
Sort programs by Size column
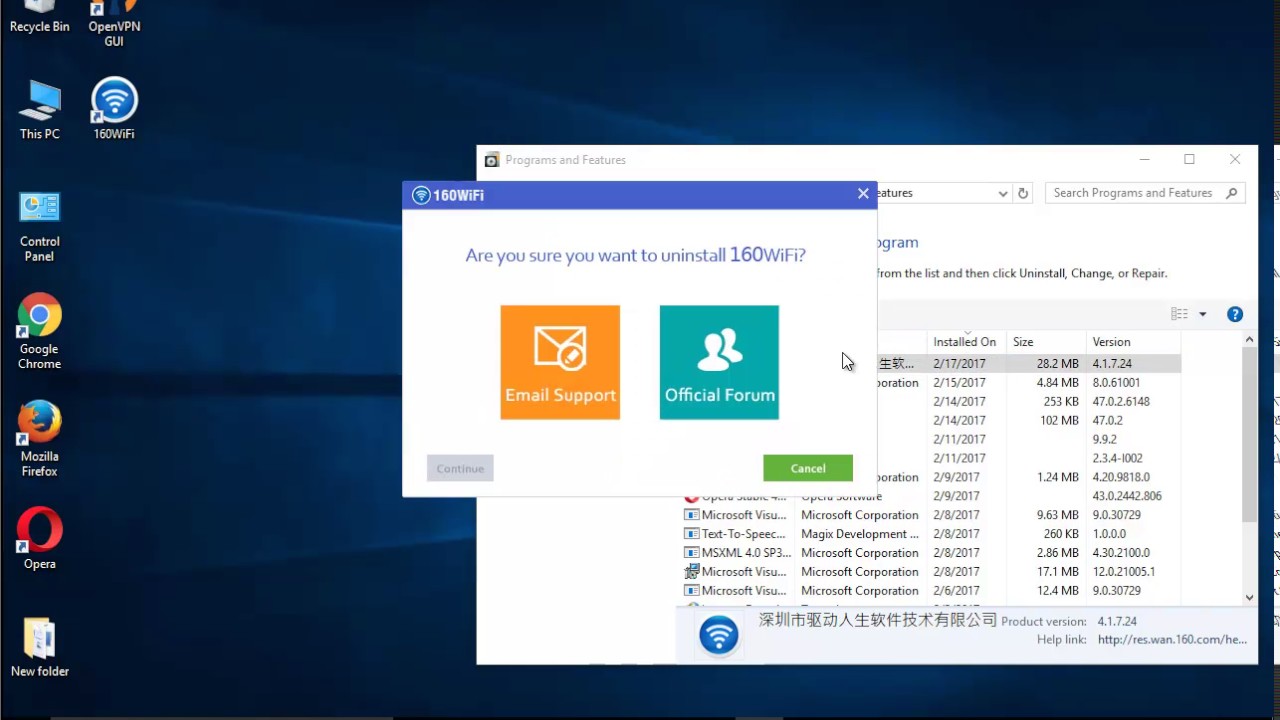(x=1047, y=342)
